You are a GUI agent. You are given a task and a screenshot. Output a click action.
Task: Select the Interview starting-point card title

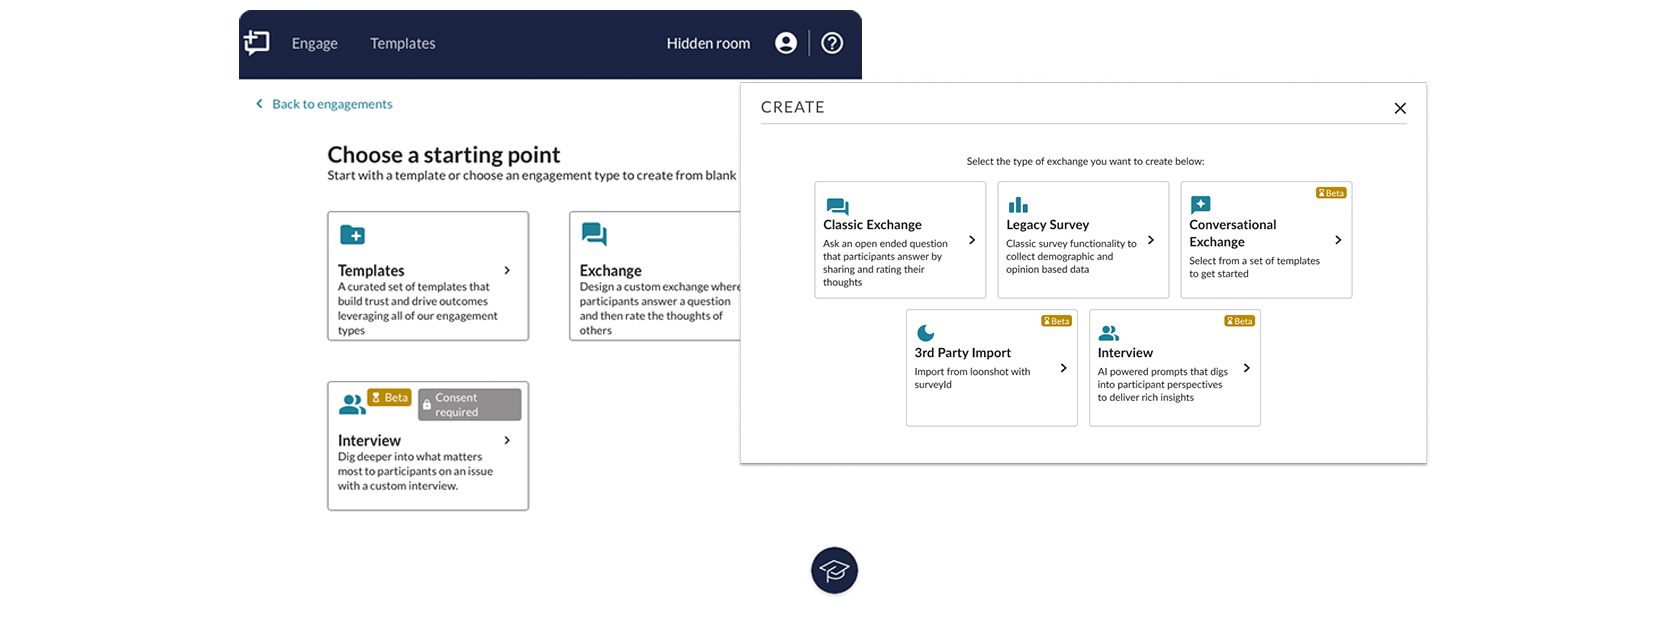tap(369, 441)
